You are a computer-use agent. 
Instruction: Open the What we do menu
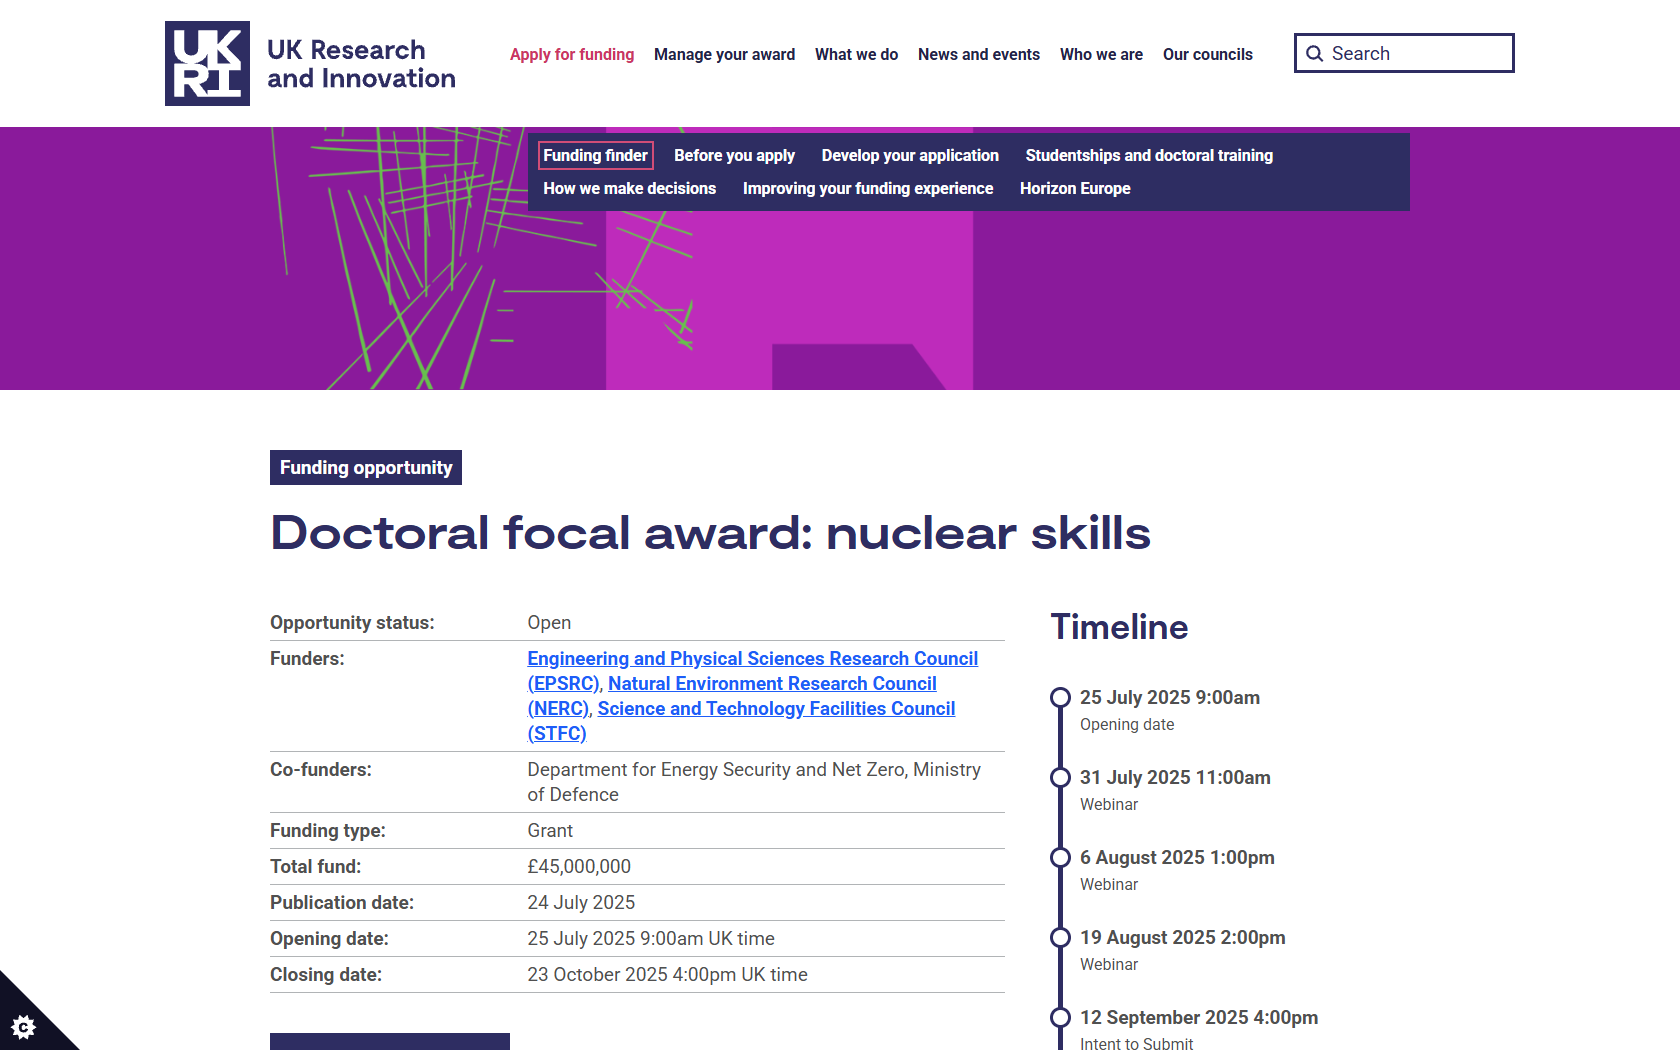[x=856, y=54]
